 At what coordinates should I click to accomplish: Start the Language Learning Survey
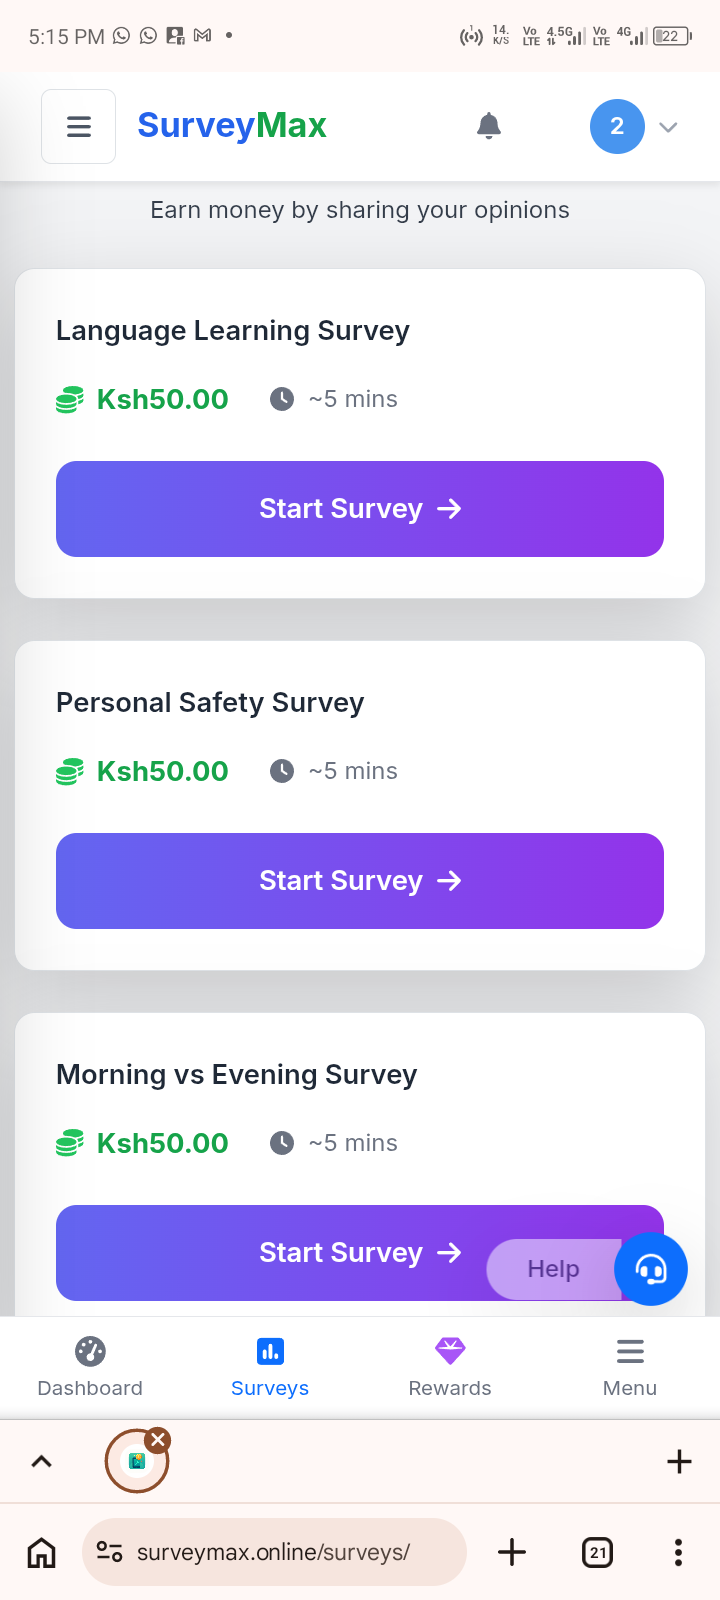coord(360,509)
